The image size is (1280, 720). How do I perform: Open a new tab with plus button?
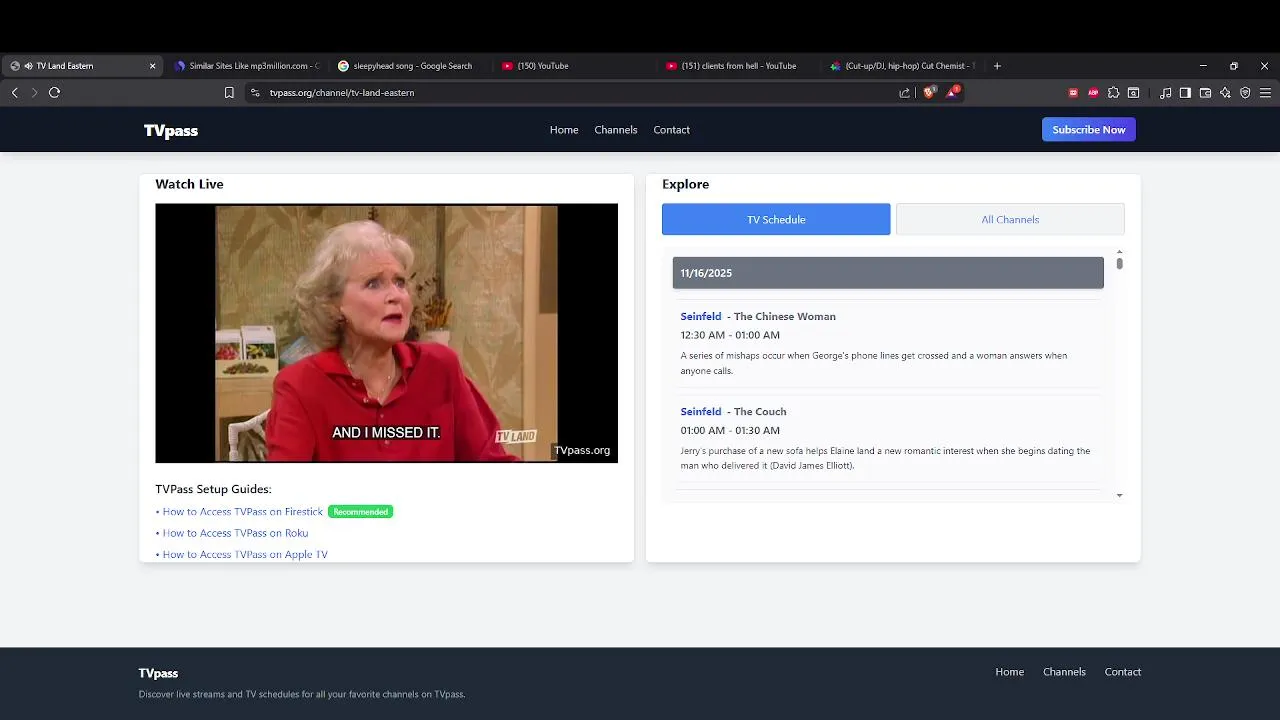pyautogui.click(x=997, y=66)
